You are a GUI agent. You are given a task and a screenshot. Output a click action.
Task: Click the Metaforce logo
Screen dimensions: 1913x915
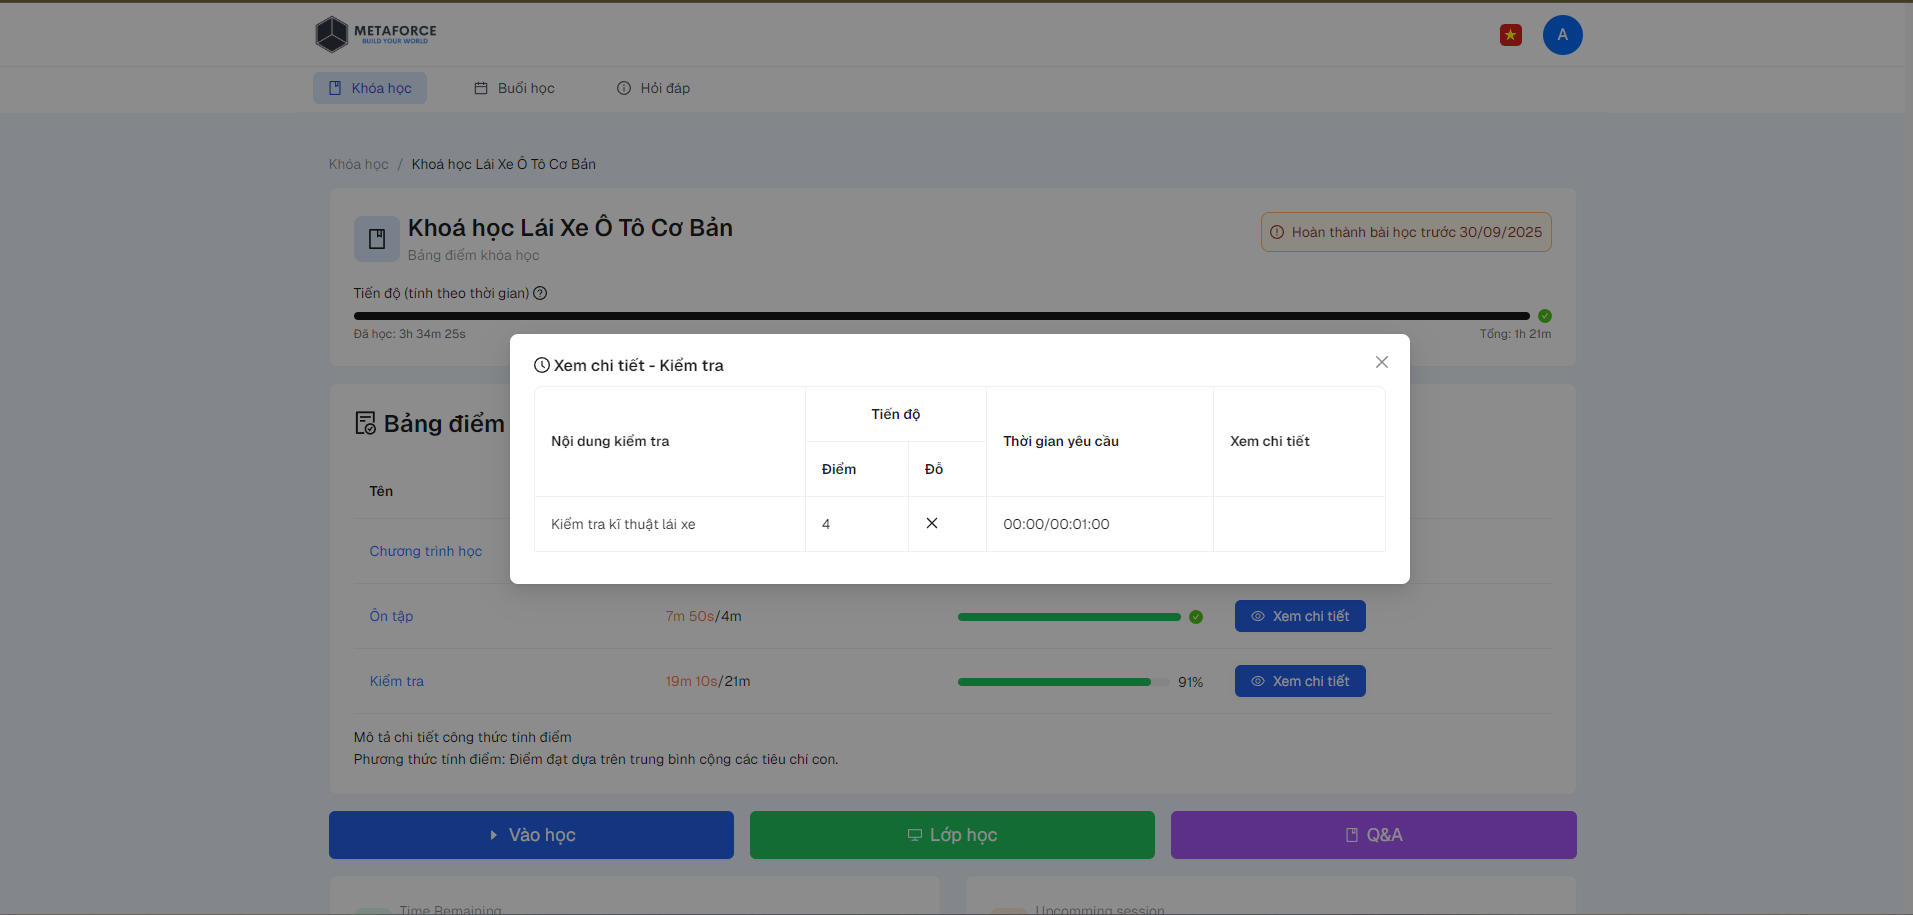point(376,35)
